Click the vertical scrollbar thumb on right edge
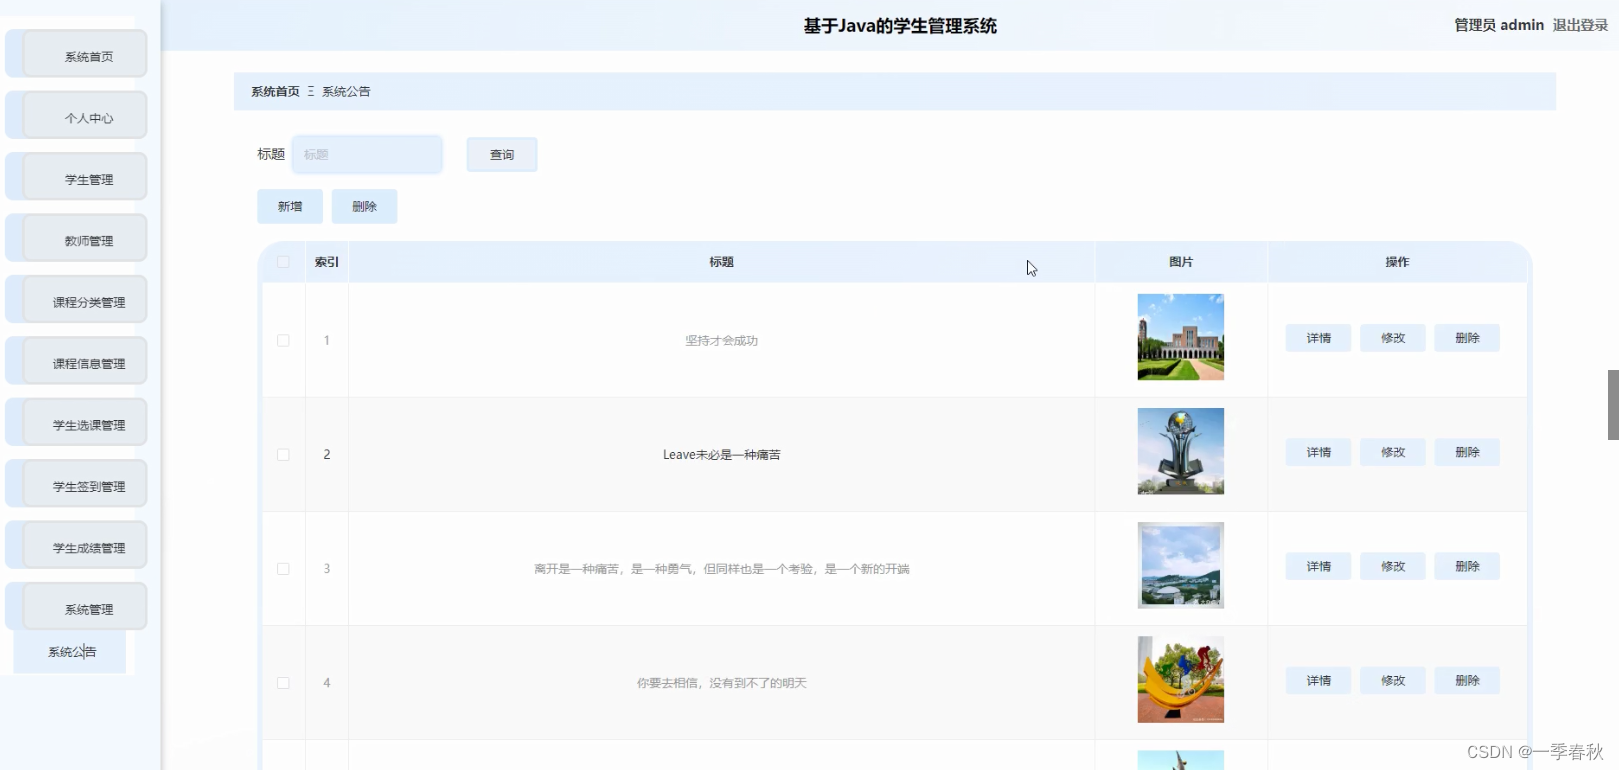This screenshot has height=770, width=1619. (1613, 405)
